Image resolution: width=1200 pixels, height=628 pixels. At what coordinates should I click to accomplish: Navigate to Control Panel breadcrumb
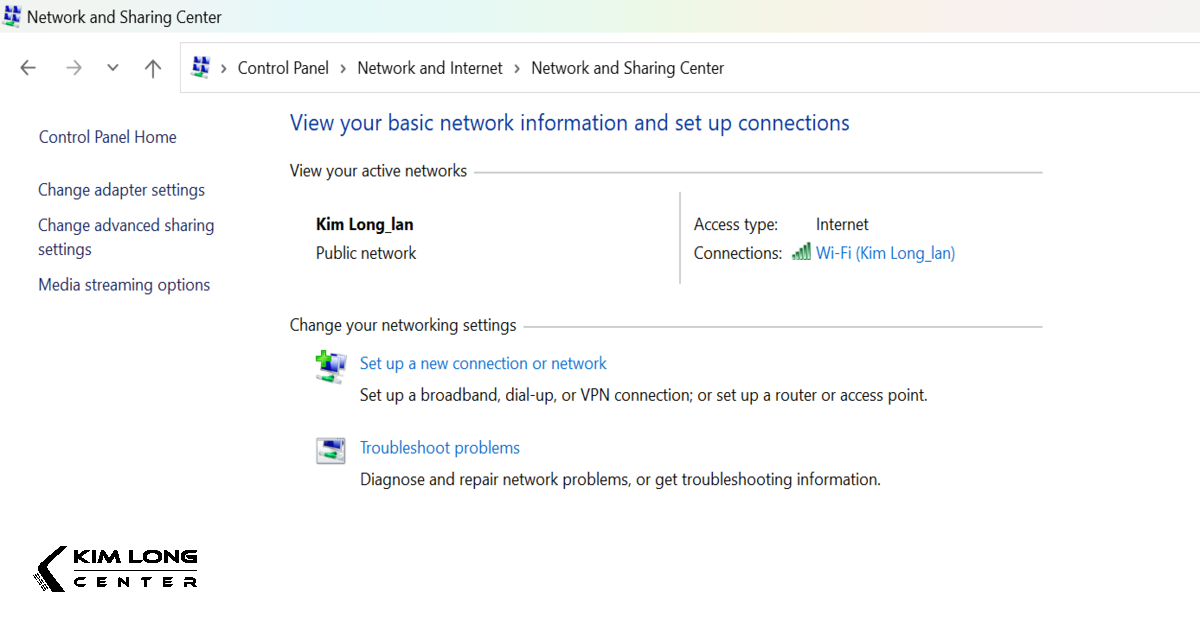283,68
